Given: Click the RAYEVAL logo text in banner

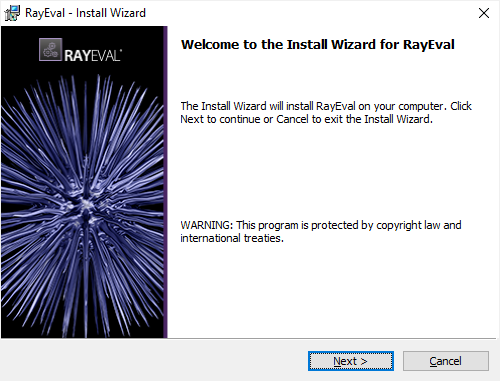Looking at the screenshot, I should [93, 56].
